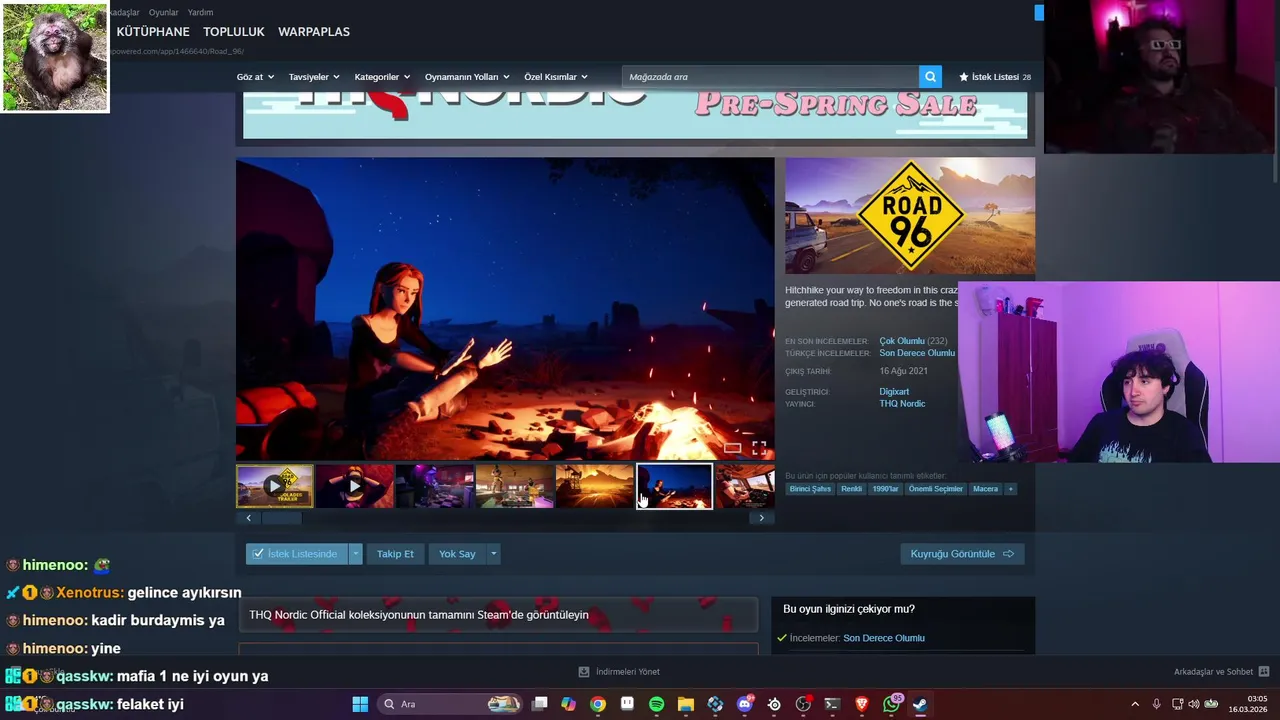Expand the Yok Say dropdown arrow
Screen dimensions: 1280x720
tap(493, 554)
